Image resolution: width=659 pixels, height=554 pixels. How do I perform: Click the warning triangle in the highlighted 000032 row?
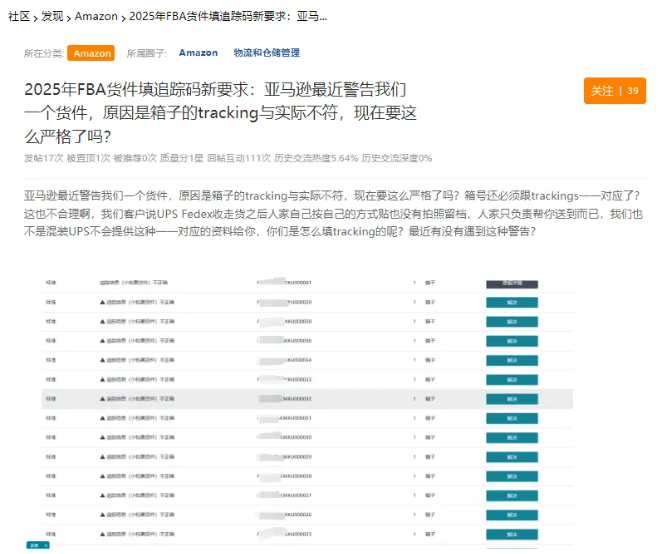[103, 399]
